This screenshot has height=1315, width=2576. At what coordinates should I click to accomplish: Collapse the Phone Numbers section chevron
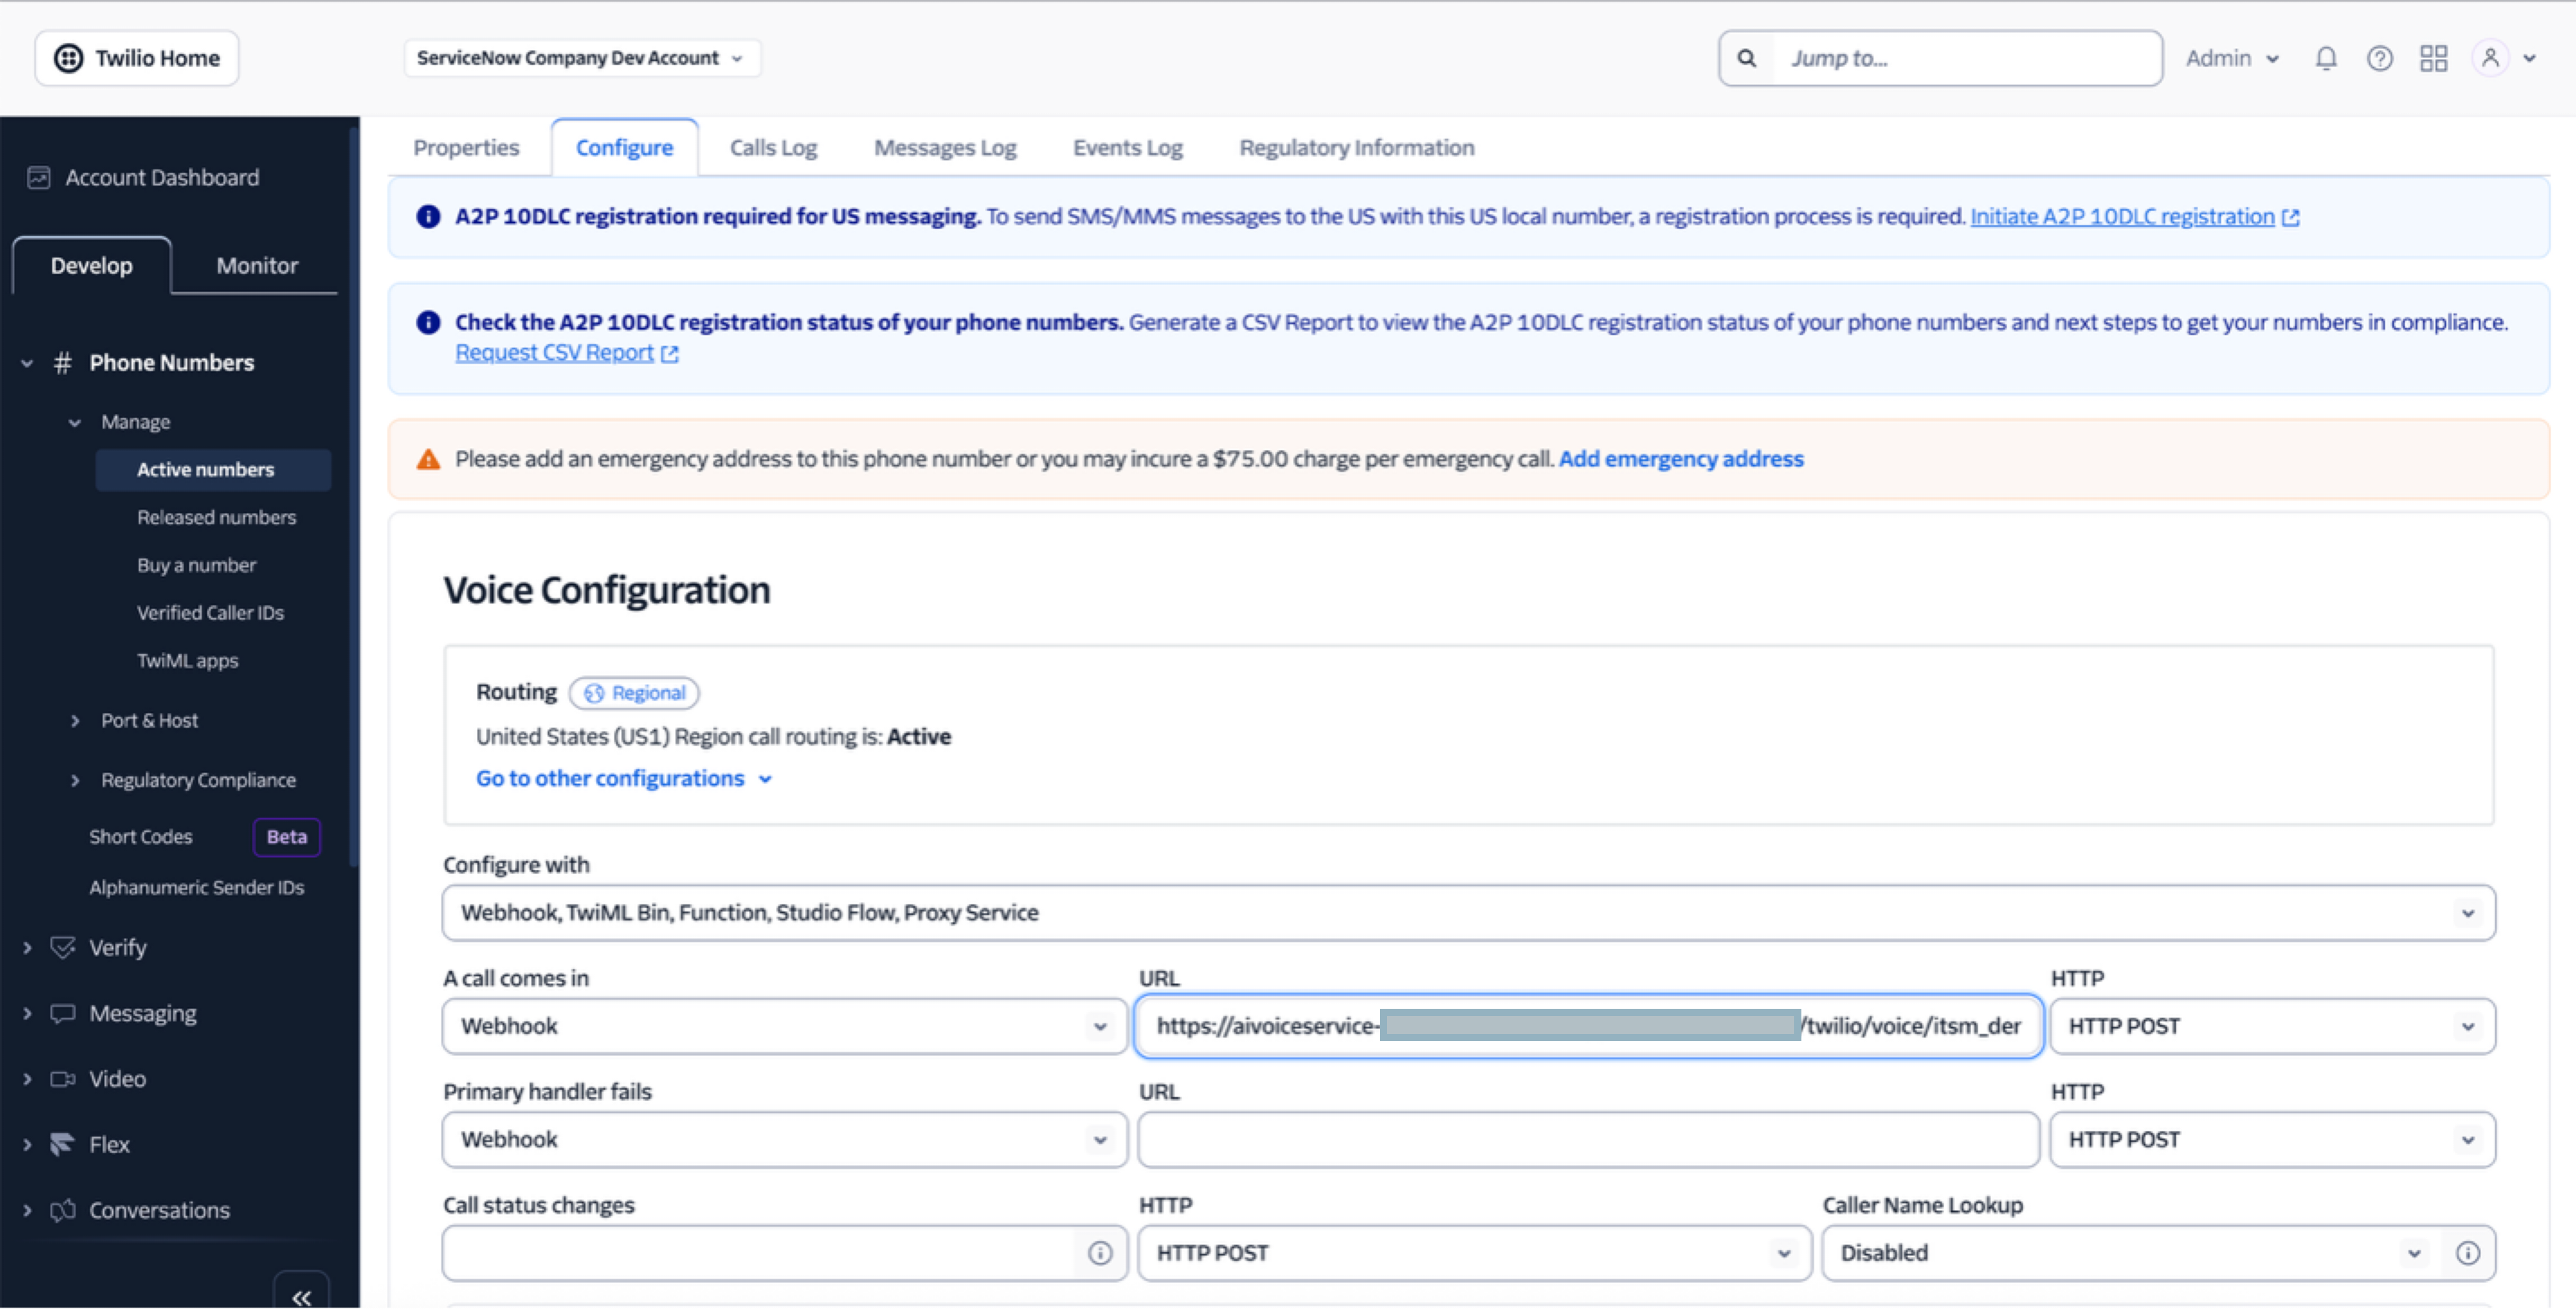click(x=27, y=363)
